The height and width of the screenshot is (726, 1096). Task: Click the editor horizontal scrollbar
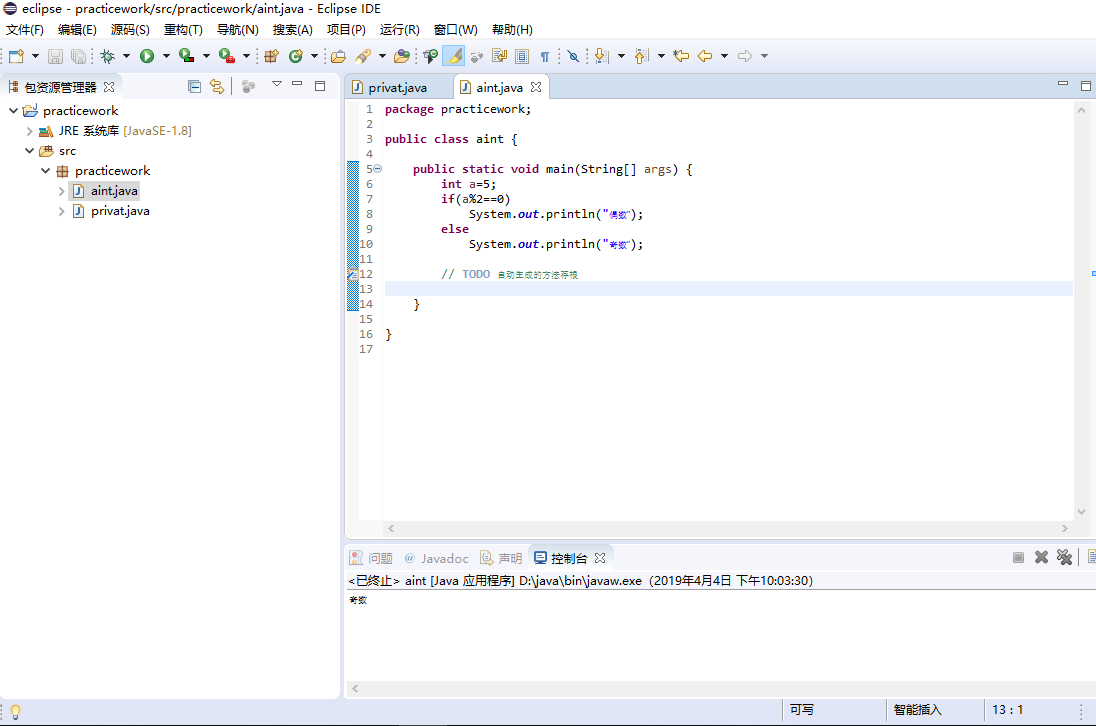727,528
